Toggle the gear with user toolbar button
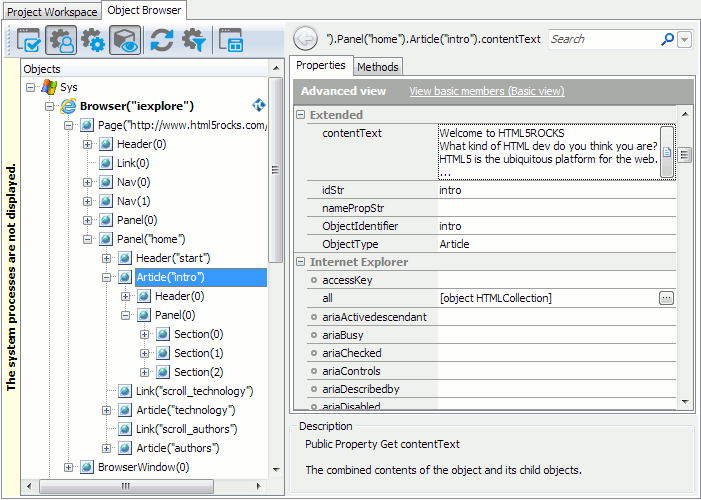Image resolution: width=701 pixels, height=500 pixels. (61, 40)
